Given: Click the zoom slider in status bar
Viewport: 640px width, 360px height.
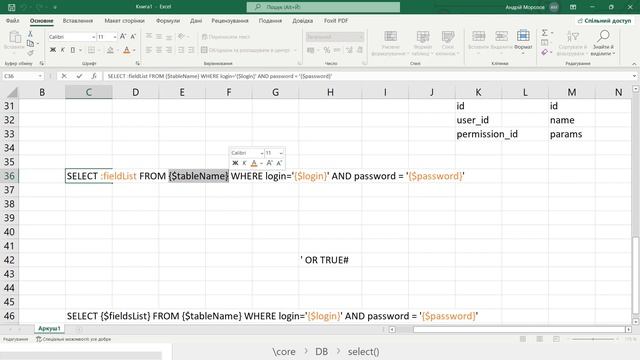Looking at the screenshot, I should (593, 339).
